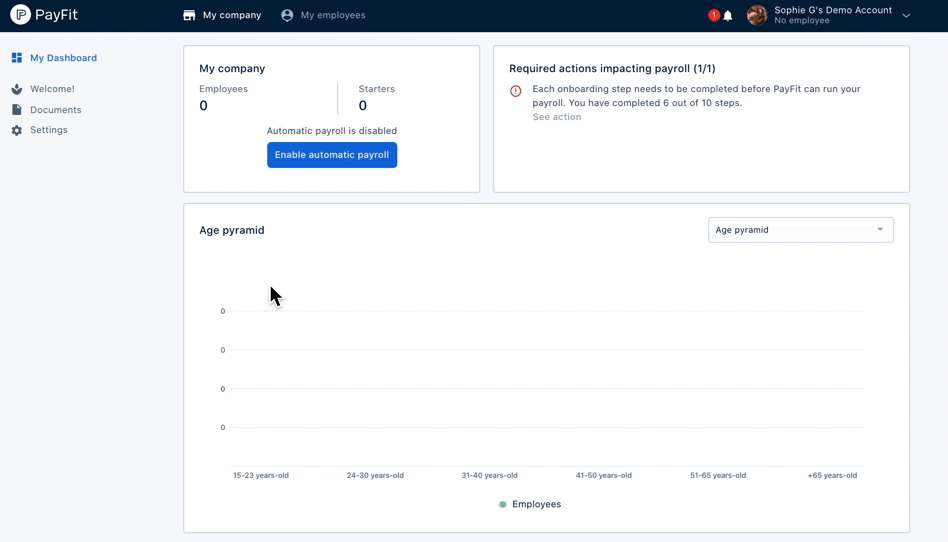Click 'Automatic payroll is disabled' text

click(x=332, y=131)
